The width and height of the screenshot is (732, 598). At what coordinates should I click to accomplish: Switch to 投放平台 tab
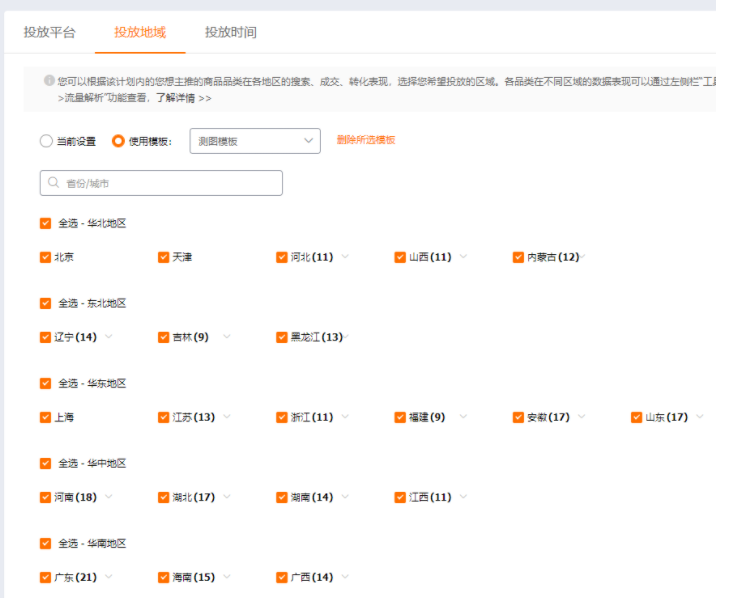click(49, 32)
